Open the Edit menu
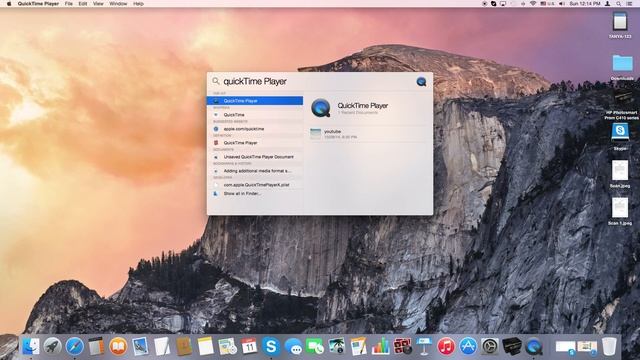 [83, 4]
